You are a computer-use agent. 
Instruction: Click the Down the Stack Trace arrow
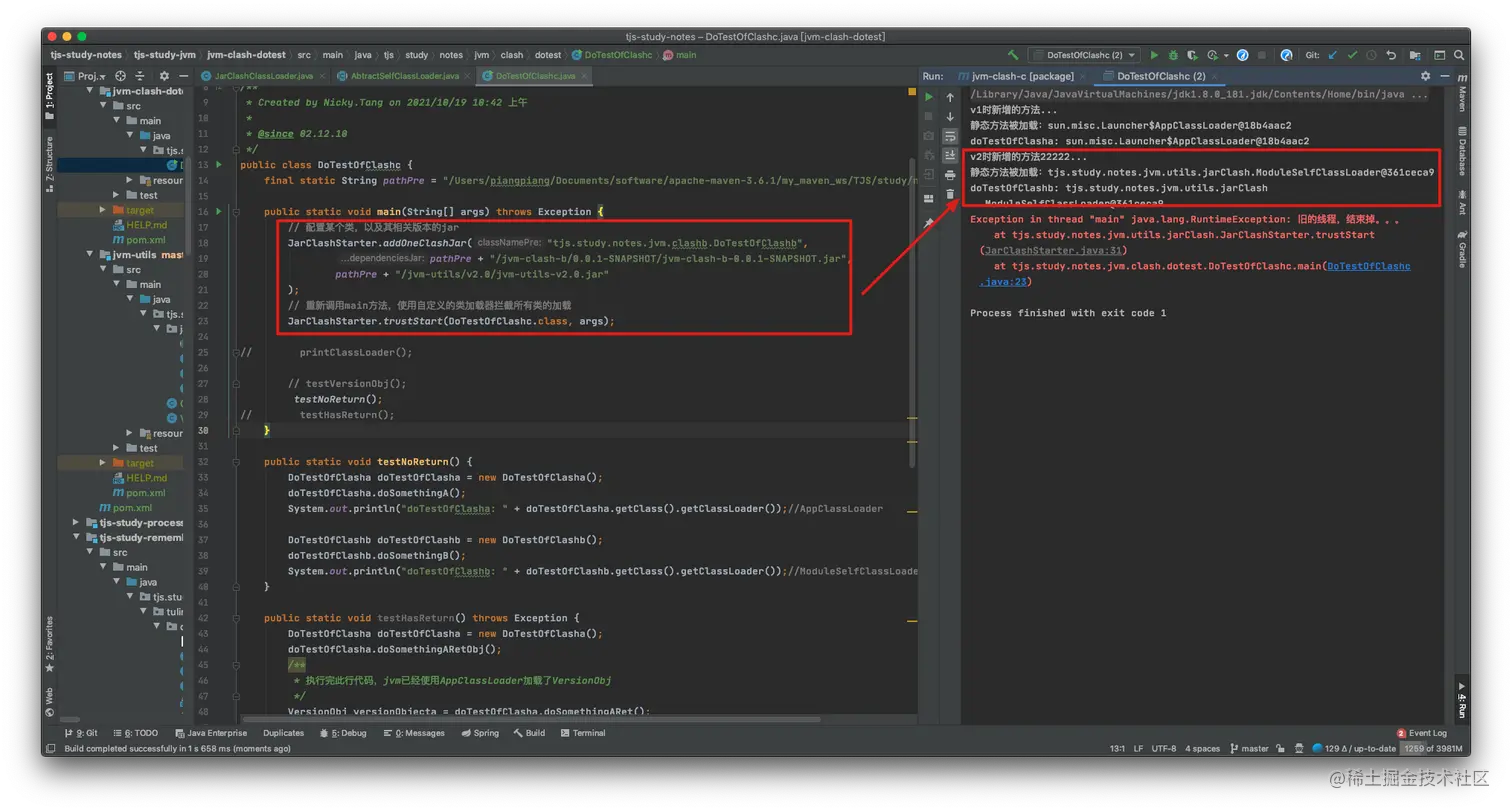point(950,116)
